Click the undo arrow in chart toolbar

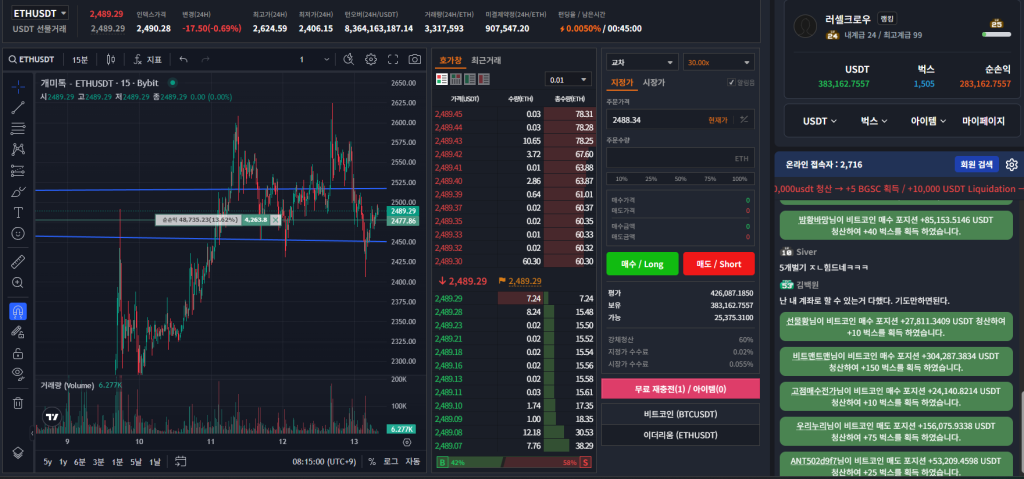pyautogui.click(x=183, y=60)
